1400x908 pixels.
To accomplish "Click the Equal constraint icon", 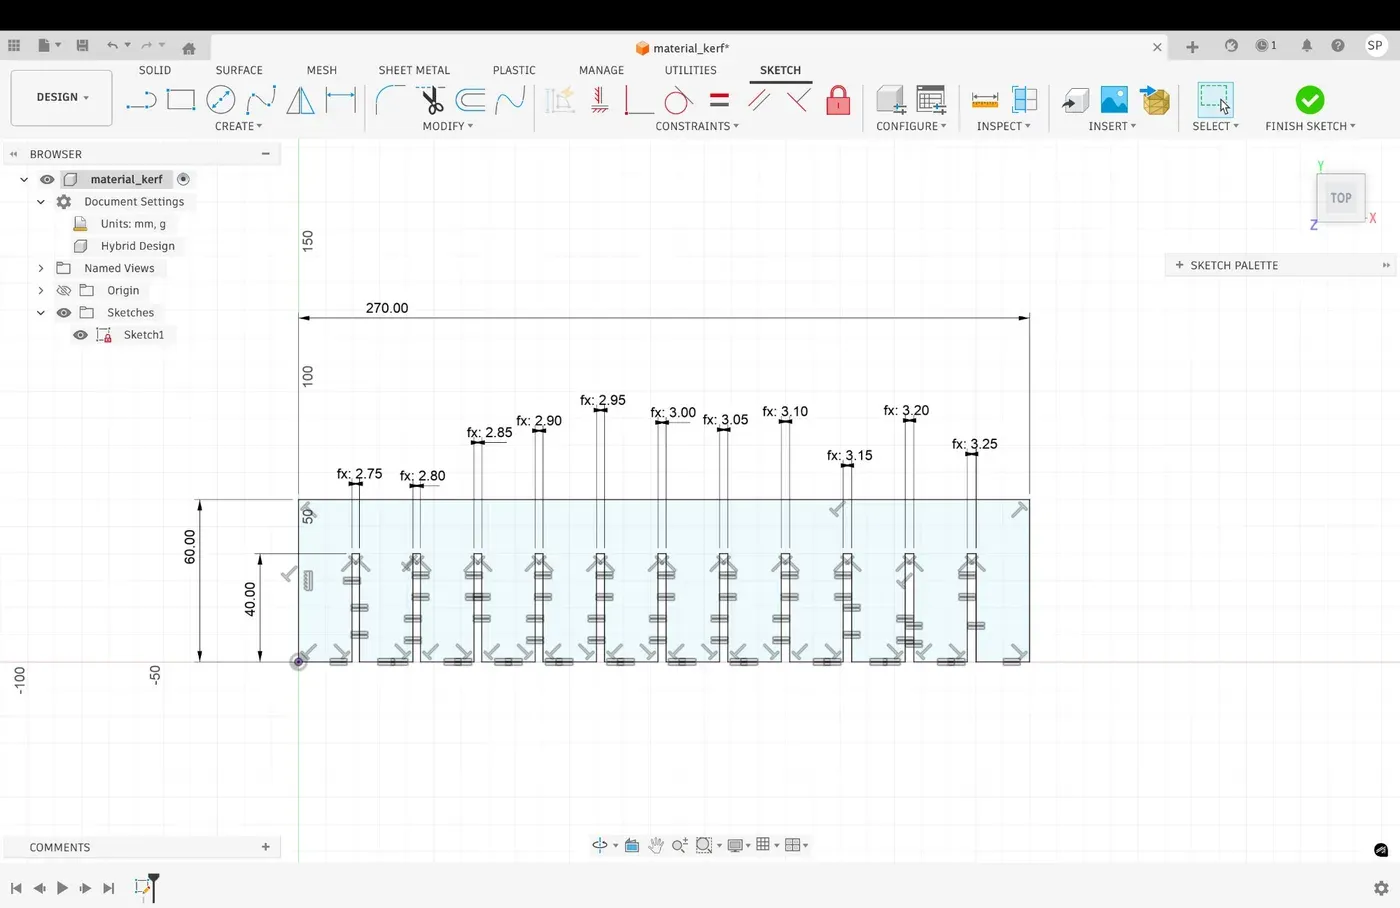I will click(719, 100).
